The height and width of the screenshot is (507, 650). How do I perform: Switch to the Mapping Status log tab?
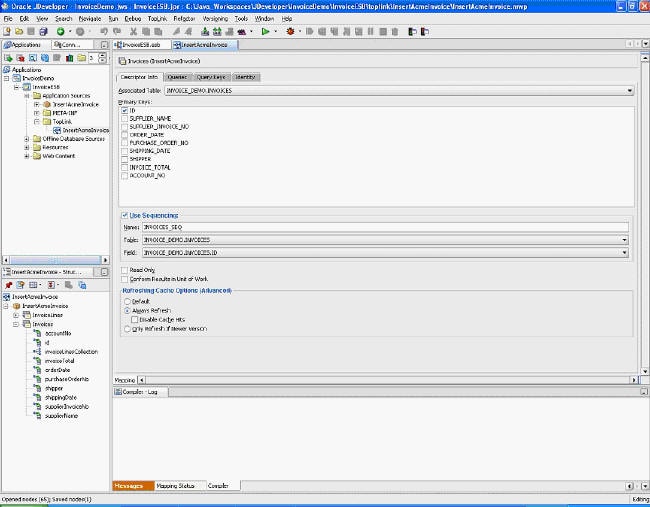click(175, 486)
